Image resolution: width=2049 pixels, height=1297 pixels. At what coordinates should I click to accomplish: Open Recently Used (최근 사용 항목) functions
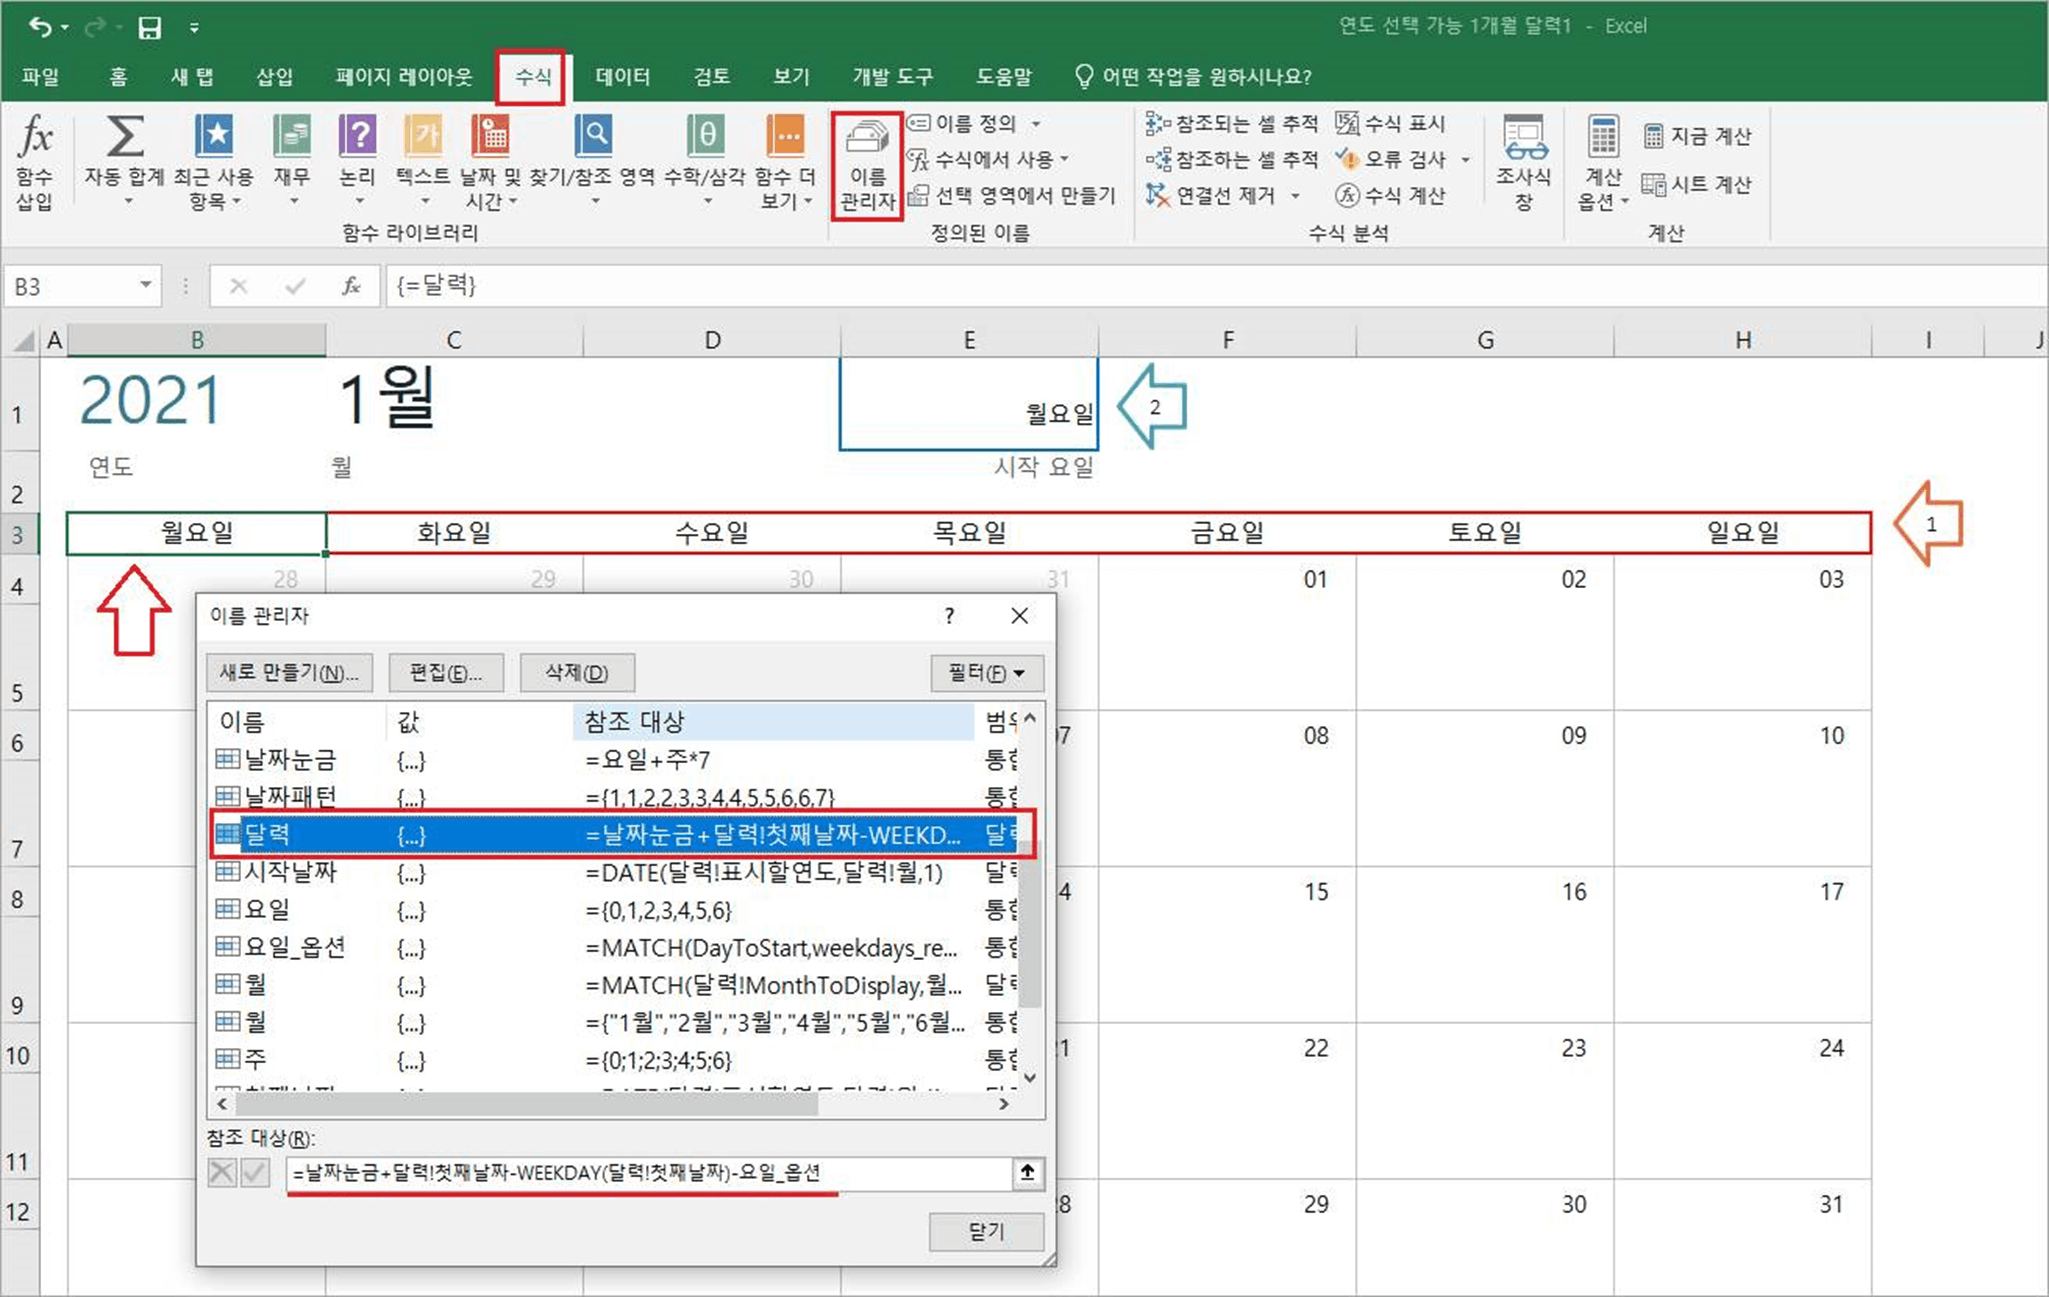click(x=213, y=160)
